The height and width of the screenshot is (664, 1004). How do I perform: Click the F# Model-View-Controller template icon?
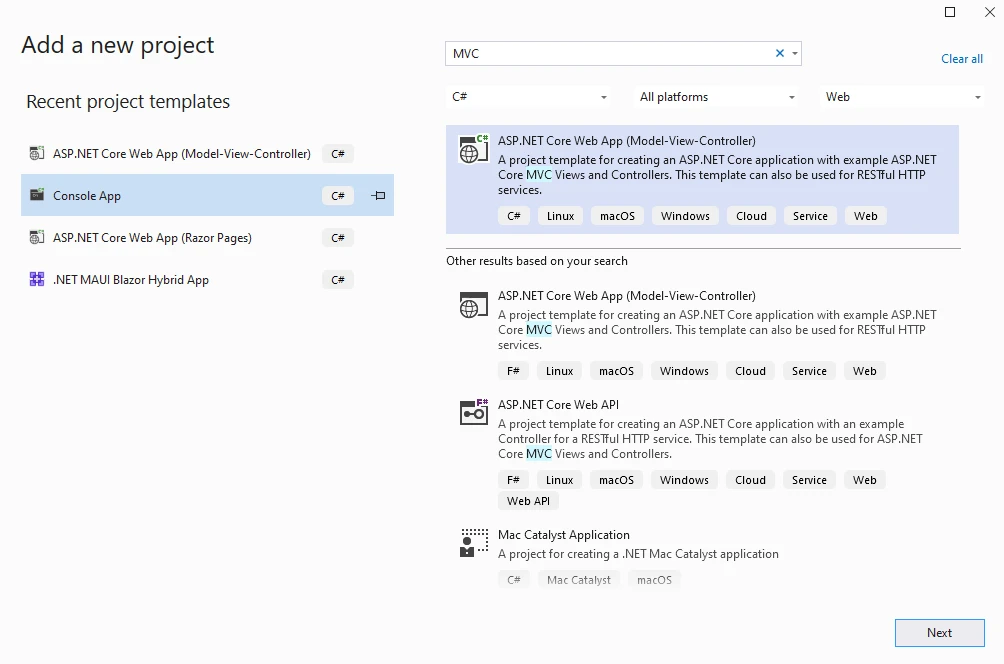(473, 304)
